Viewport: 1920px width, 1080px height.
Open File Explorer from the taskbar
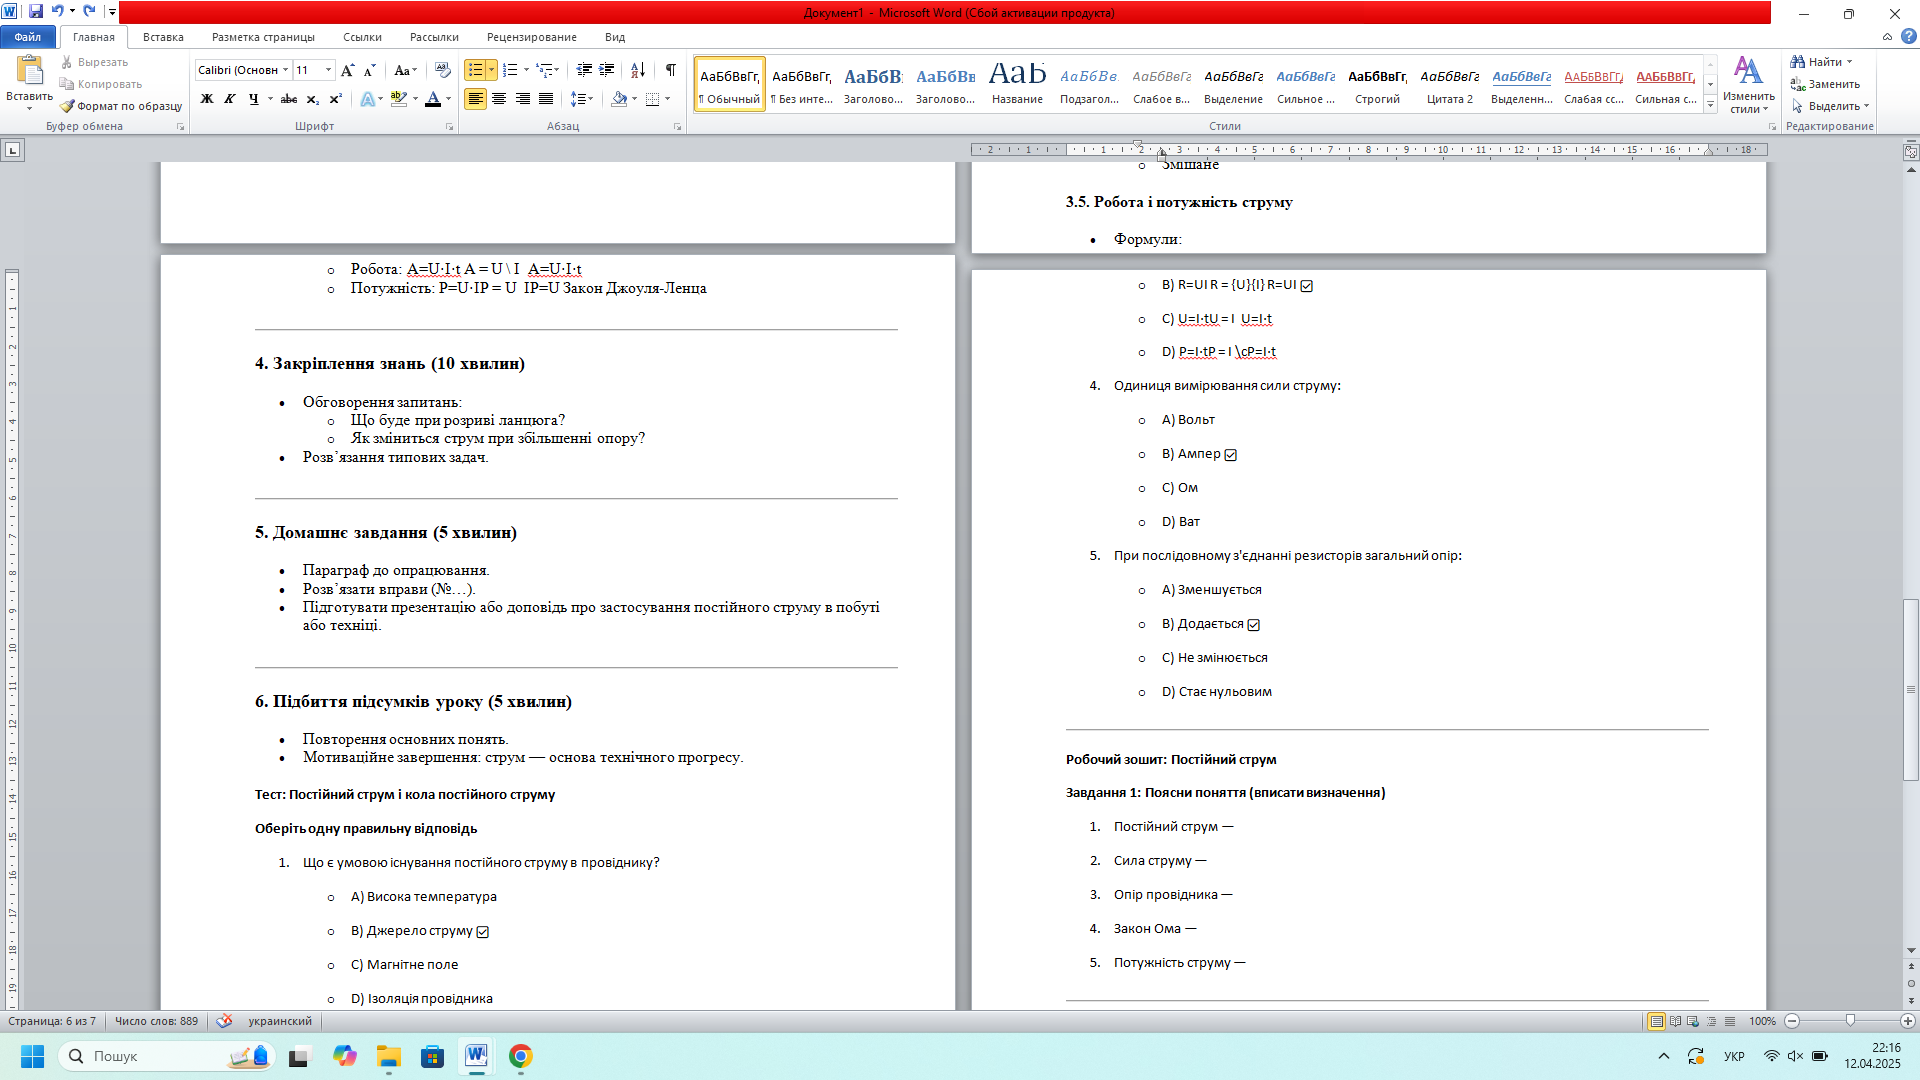[x=388, y=1056]
